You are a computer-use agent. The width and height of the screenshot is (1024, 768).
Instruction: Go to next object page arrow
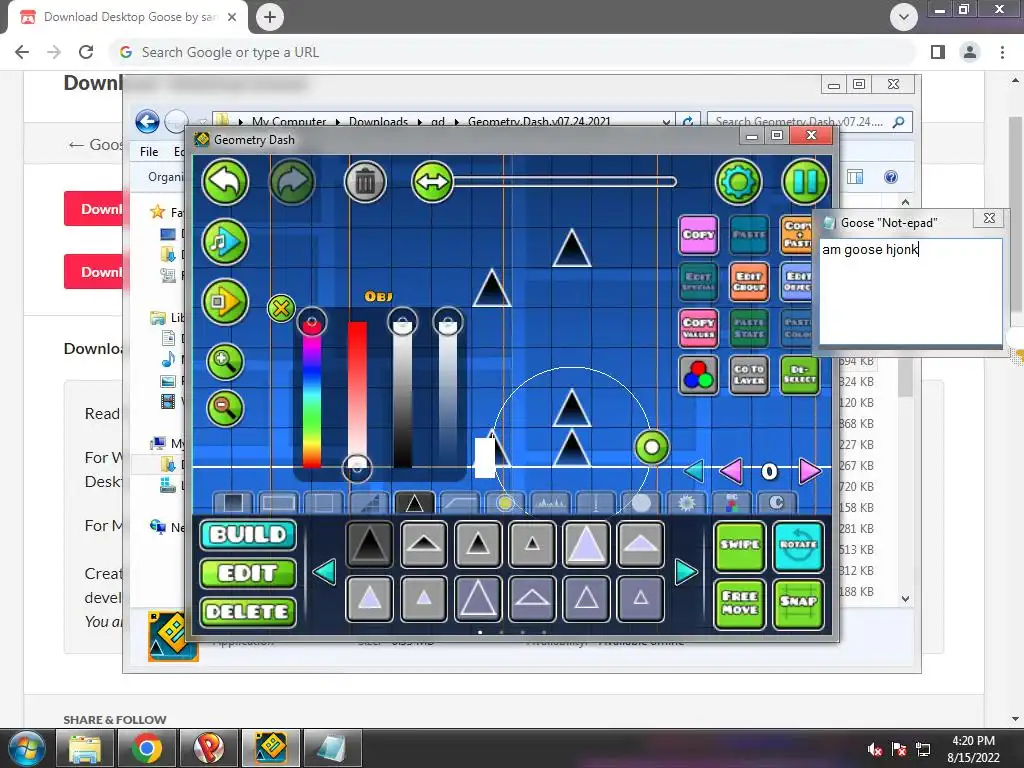pos(686,572)
